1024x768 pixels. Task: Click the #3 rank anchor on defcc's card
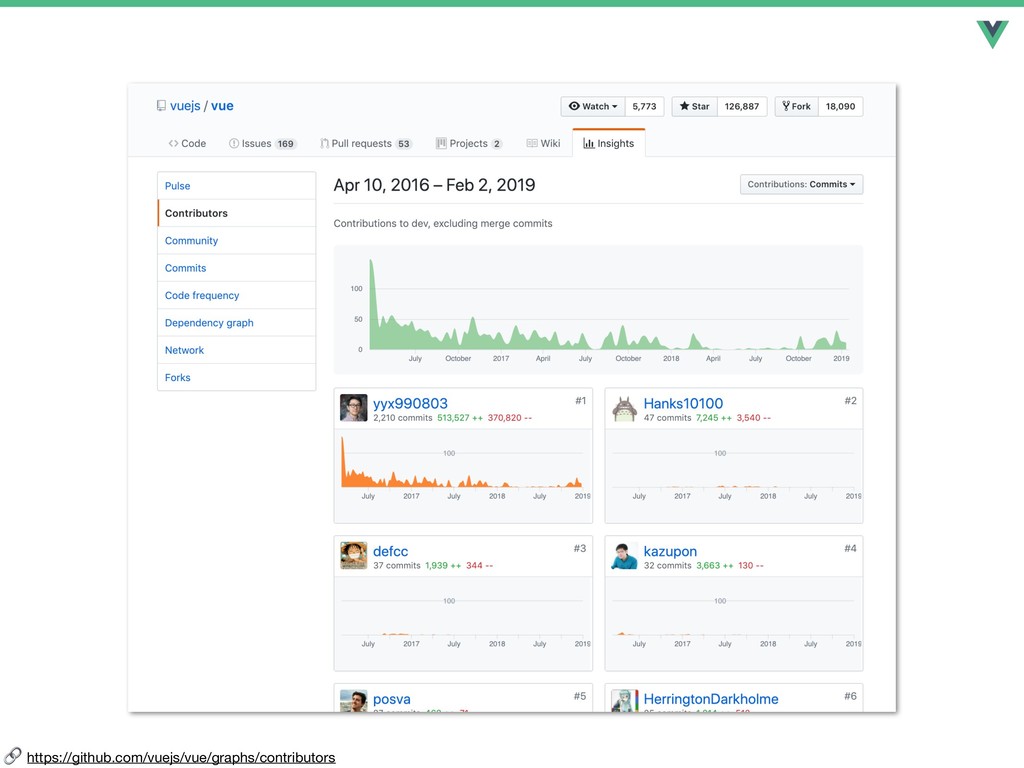coord(580,549)
